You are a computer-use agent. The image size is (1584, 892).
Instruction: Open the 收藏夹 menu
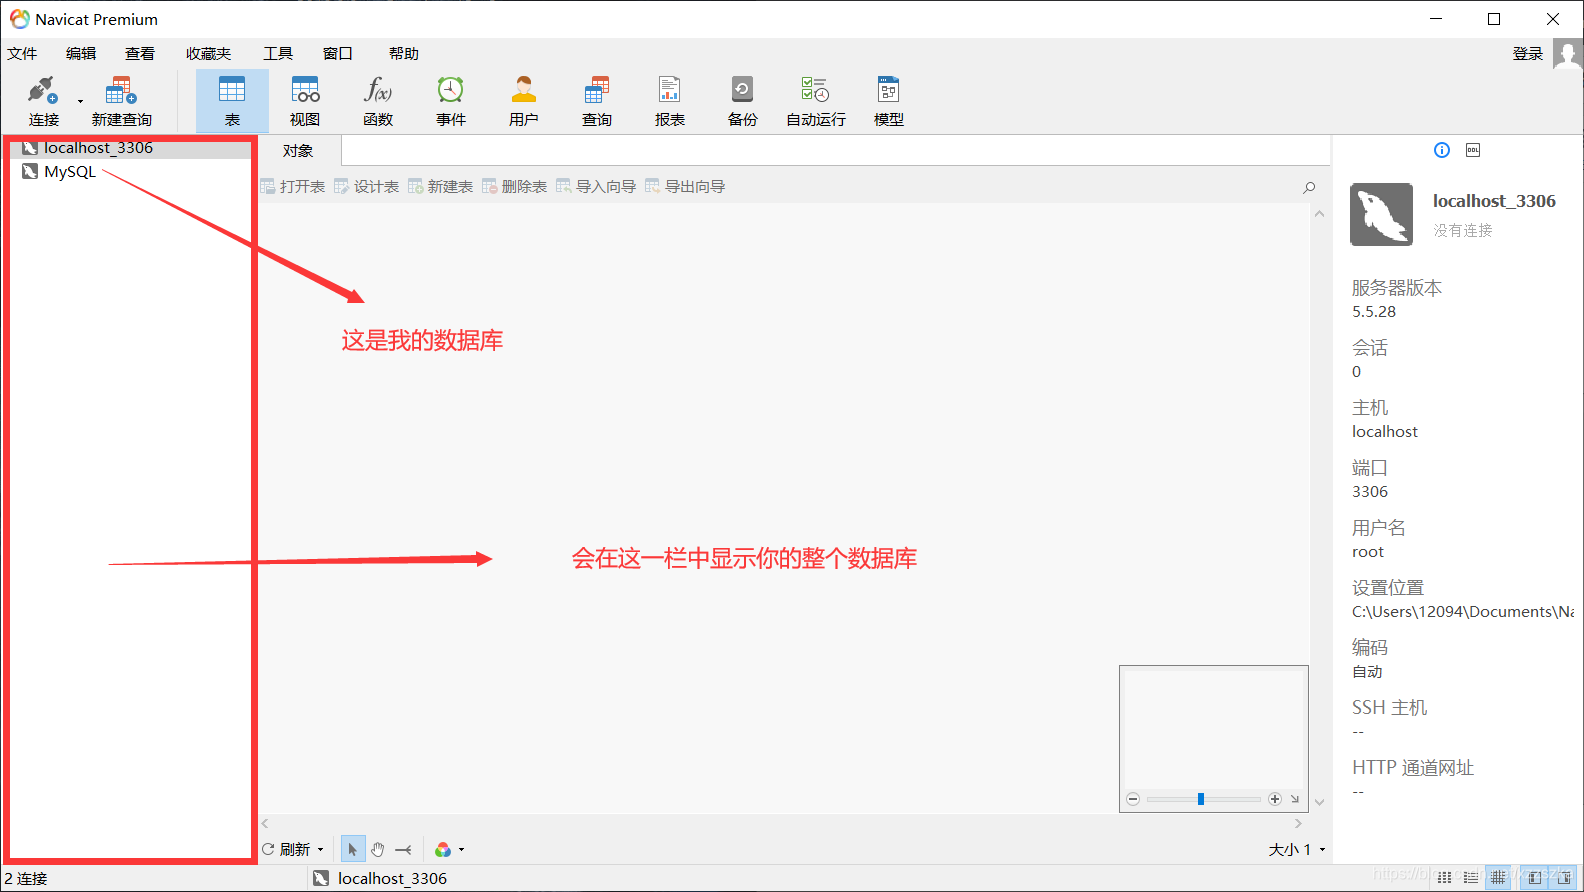coord(208,54)
